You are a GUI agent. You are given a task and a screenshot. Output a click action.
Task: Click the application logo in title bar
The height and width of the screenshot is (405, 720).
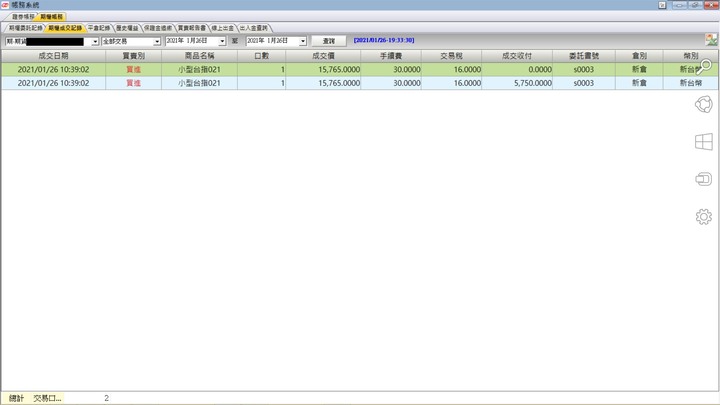5,5
